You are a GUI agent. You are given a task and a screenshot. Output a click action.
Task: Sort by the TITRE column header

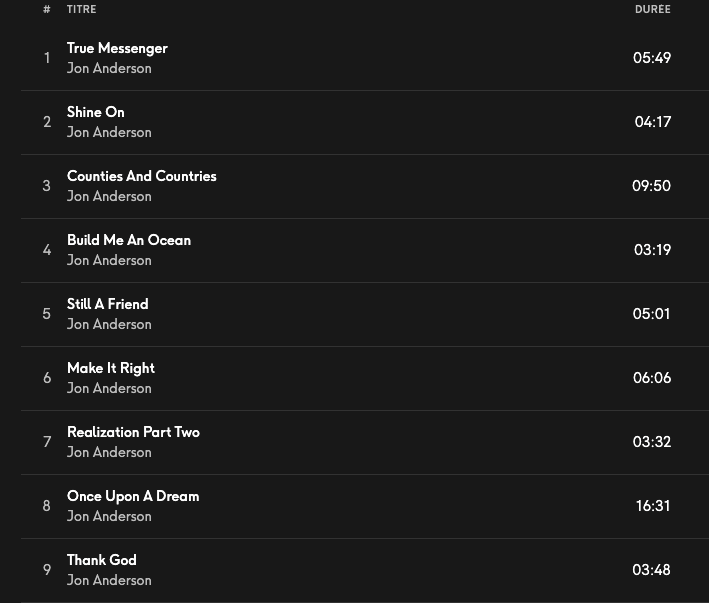pyautogui.click(x=82, y=9)
